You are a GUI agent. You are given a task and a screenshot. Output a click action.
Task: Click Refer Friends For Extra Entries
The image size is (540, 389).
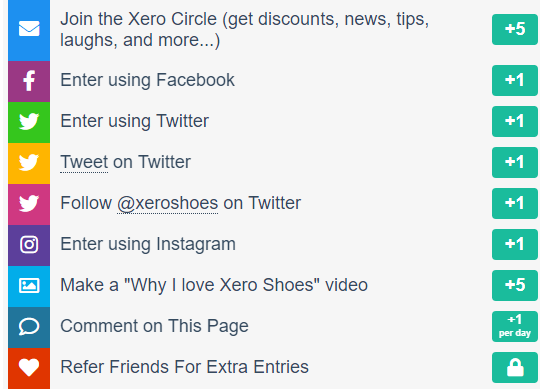click(184, 367)
